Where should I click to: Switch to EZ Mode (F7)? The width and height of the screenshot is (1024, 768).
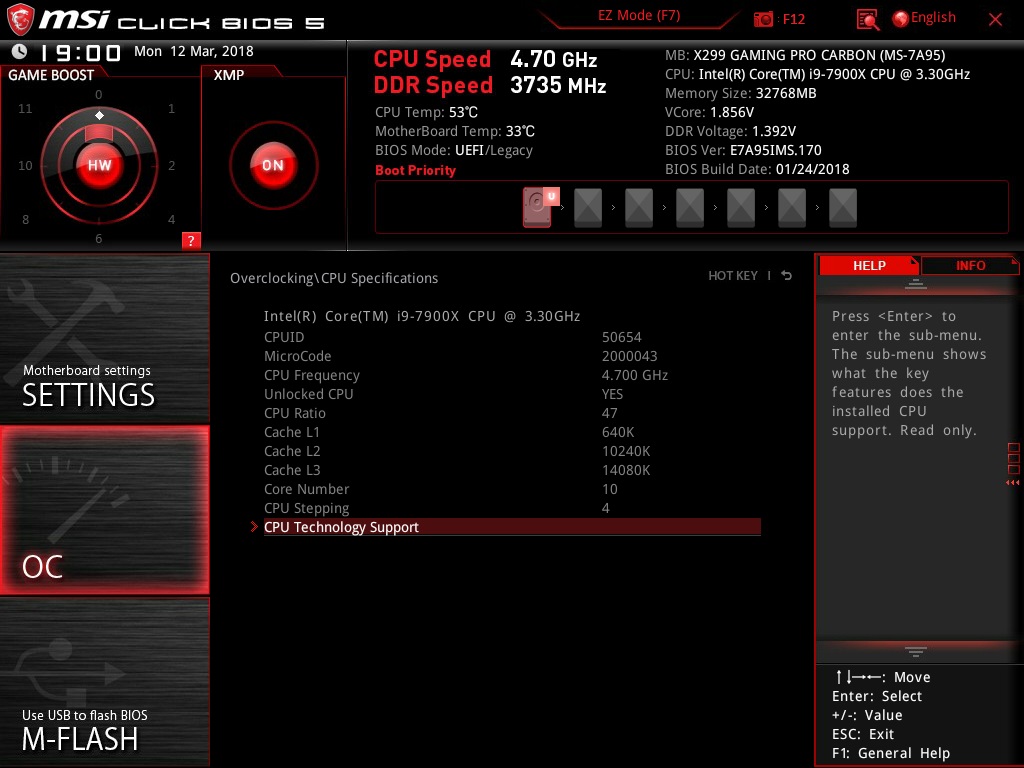tap(639, 16)
